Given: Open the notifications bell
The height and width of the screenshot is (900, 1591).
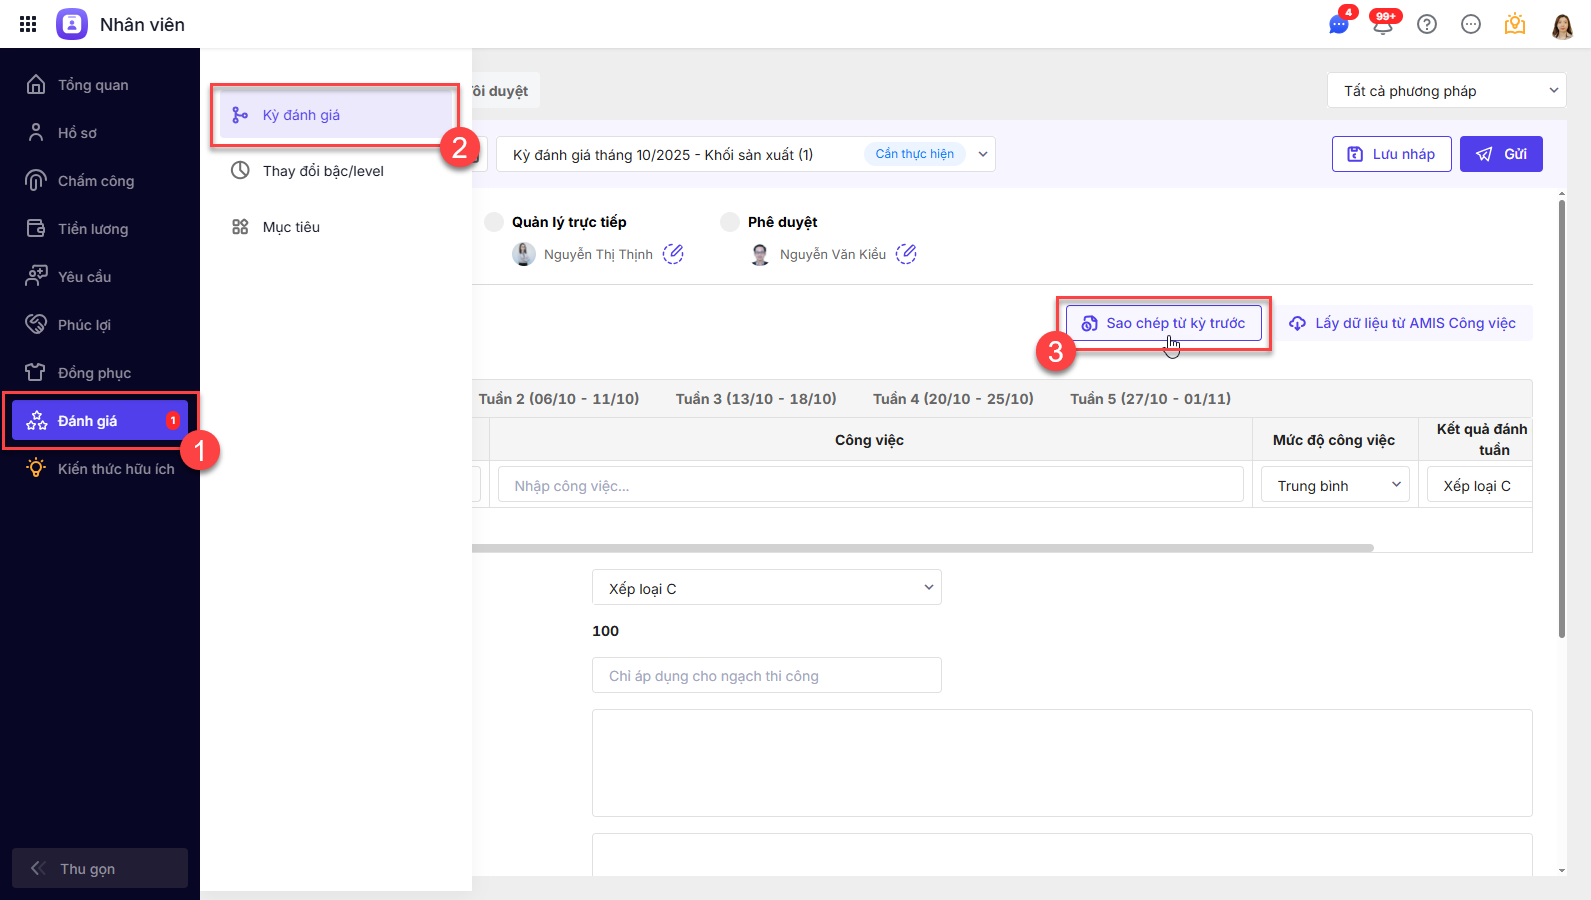Looking at the screenshot, I should (x=1383, y=25).
